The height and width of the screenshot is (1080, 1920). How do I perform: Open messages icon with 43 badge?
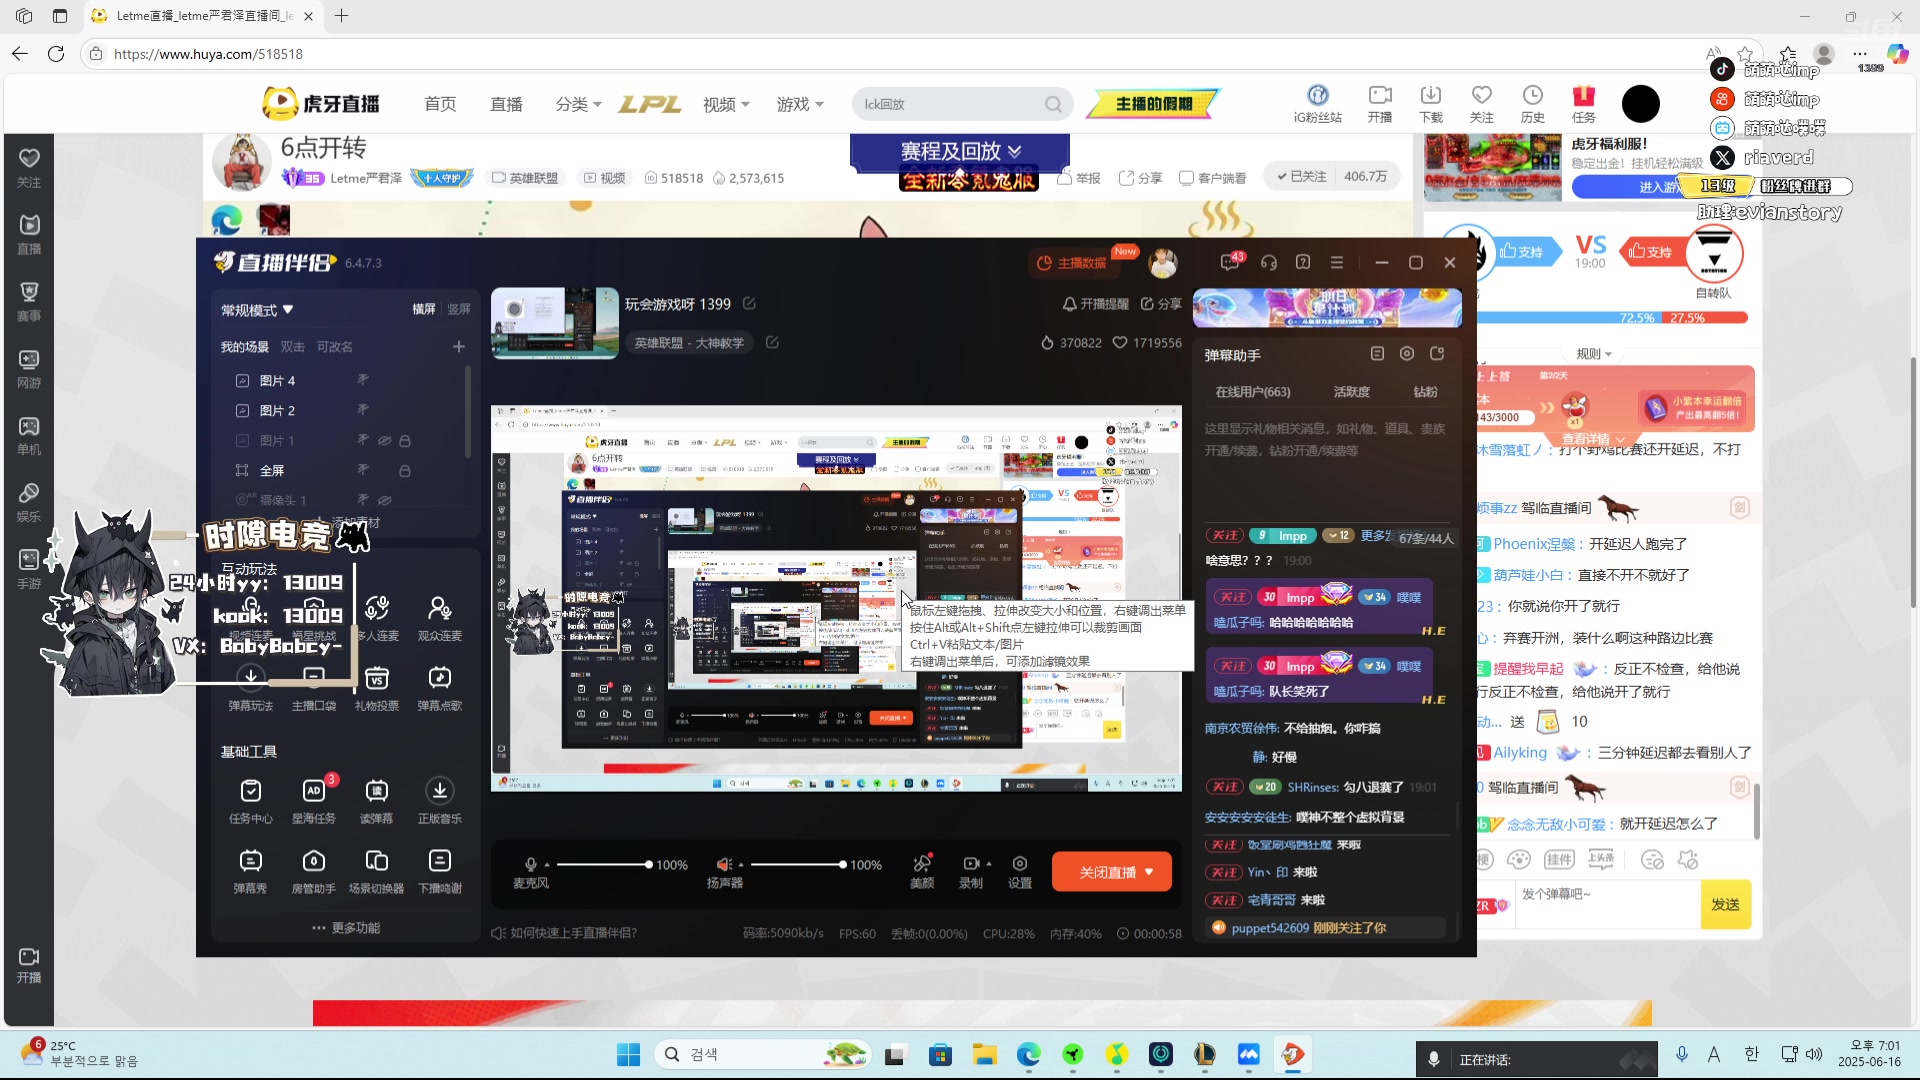pos(1231,262)
